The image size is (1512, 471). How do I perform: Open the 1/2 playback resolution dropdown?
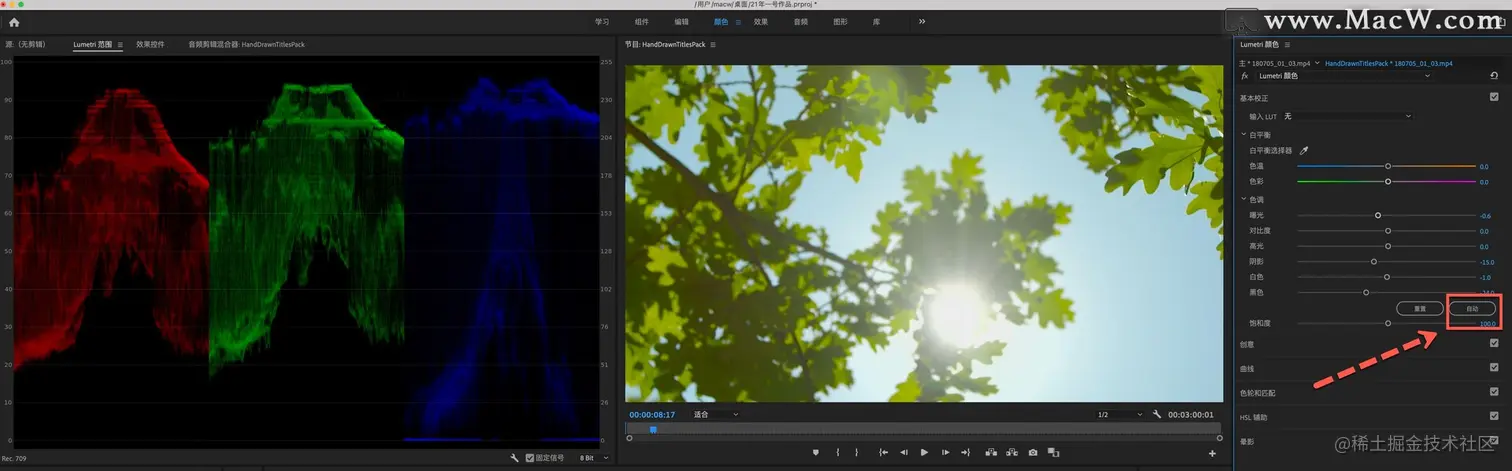[1118, 414]
